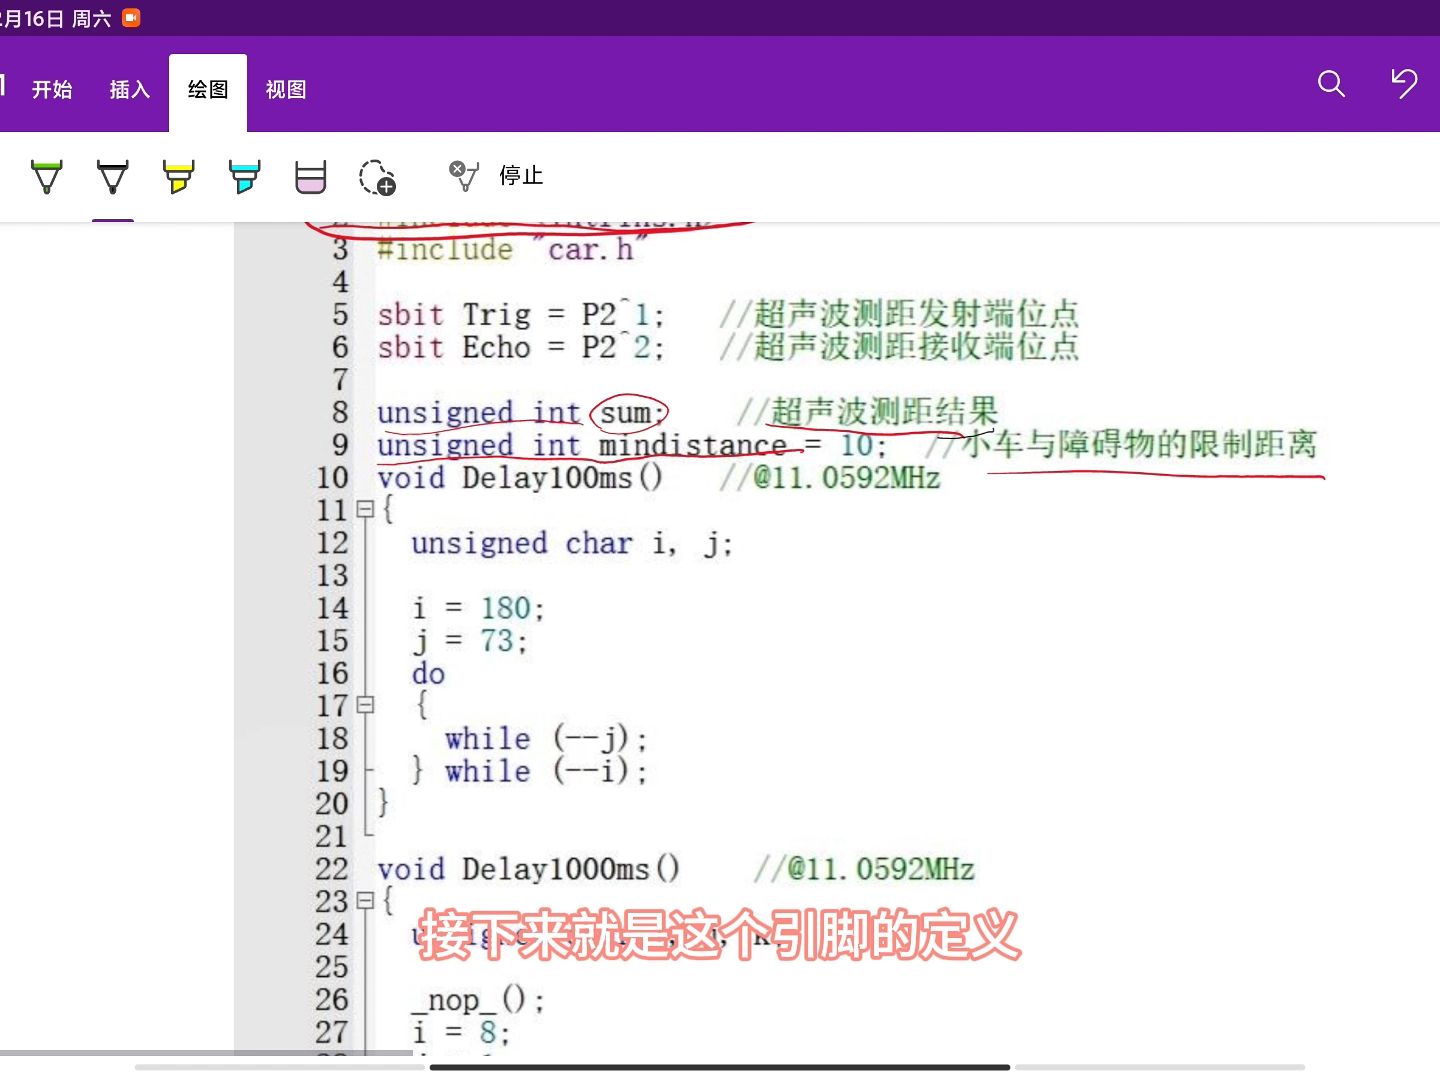Open the 视图 tab
The height and width of the screenshot is (1080, 1440).
tap(286, 90)
